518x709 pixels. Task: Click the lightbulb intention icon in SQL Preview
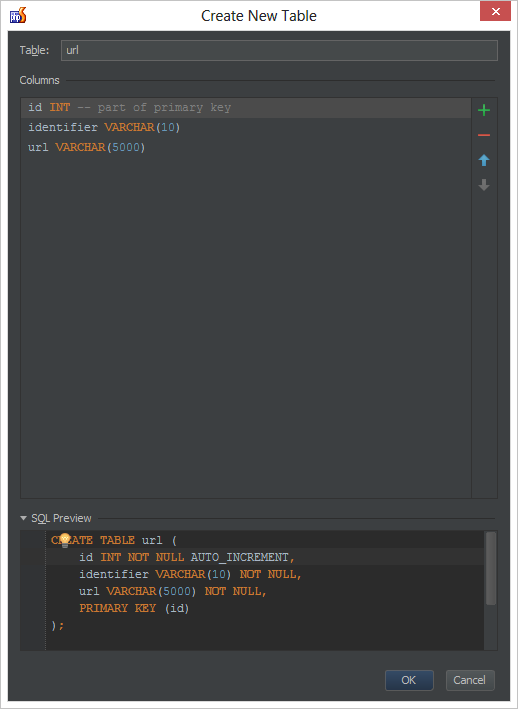point(65,540)
